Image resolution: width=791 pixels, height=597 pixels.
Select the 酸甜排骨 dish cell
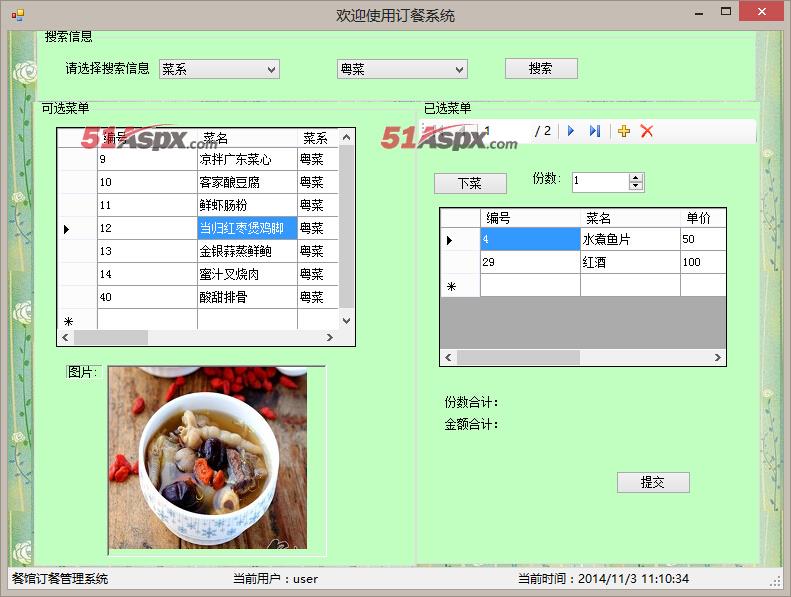[247, 297]
